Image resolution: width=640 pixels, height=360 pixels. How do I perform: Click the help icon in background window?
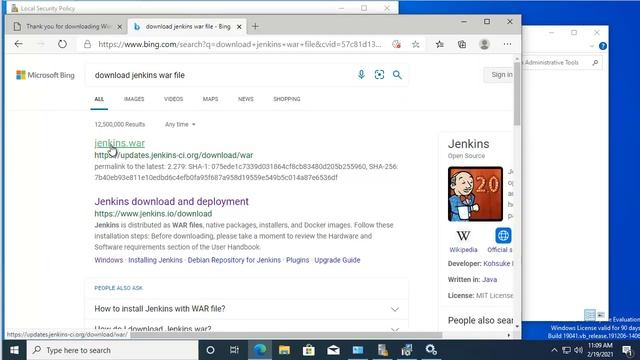click(x=602, y=46)
